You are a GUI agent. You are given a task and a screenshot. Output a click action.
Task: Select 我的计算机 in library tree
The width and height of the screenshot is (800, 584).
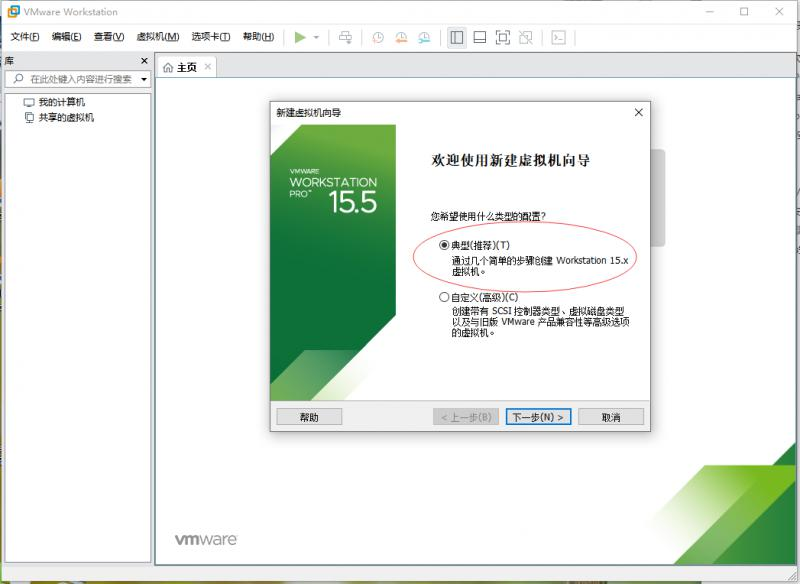[x=62, y=102]
